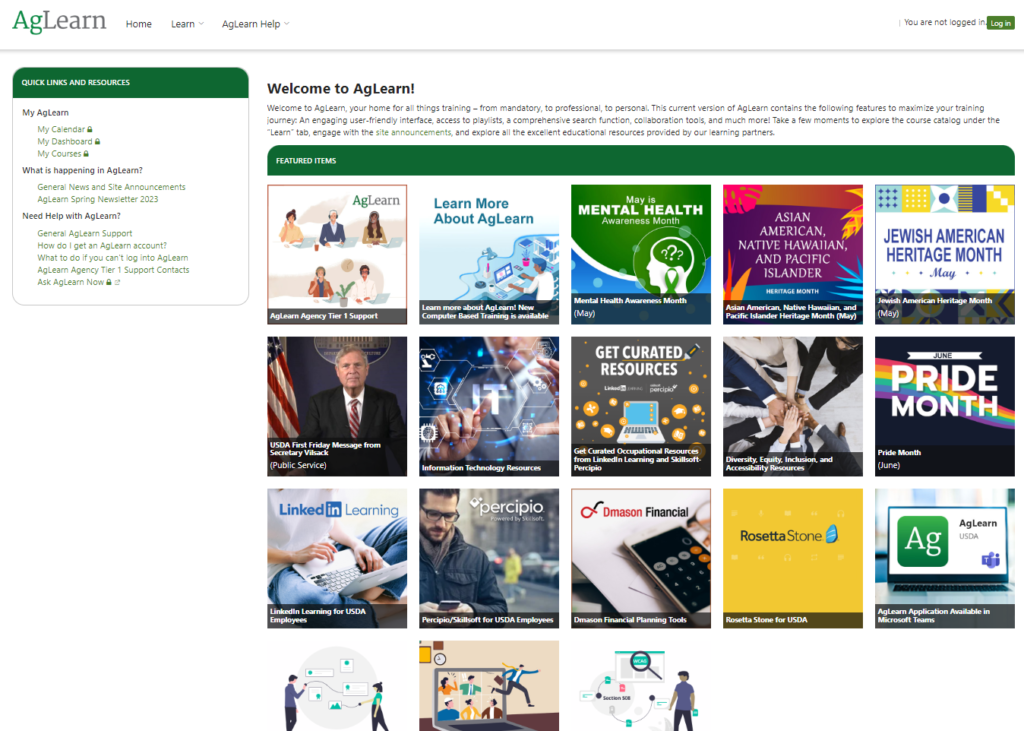Open the My Dashboard link

[x=65, y=141]
